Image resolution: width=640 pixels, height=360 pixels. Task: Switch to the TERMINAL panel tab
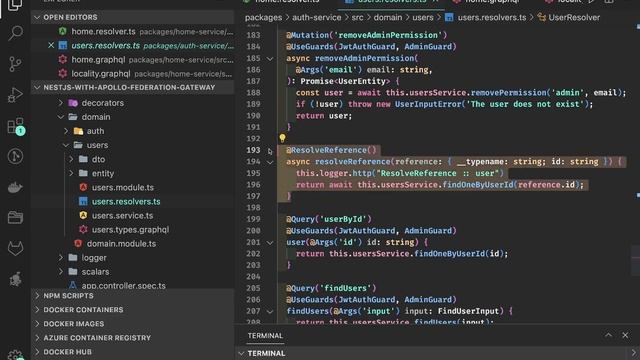tap(265, 336)
